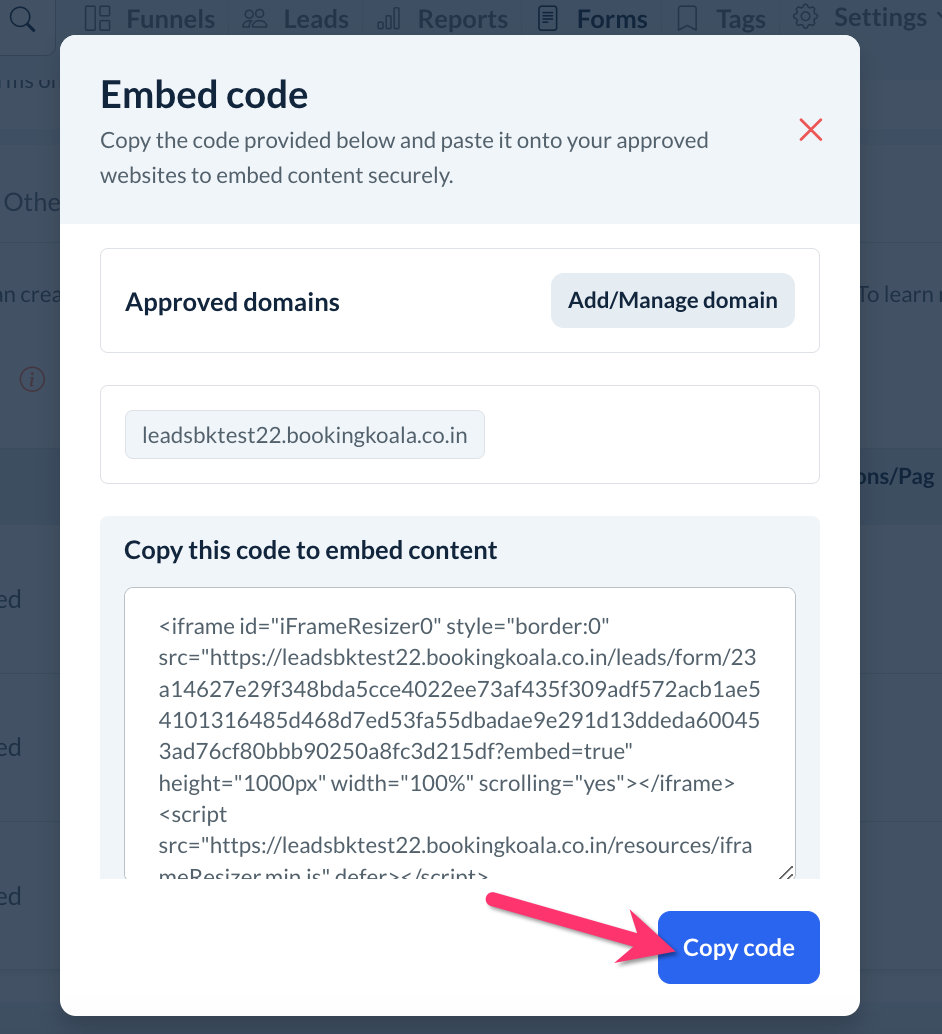
Task: Click the red info circle icon
Action: [33, 380]
